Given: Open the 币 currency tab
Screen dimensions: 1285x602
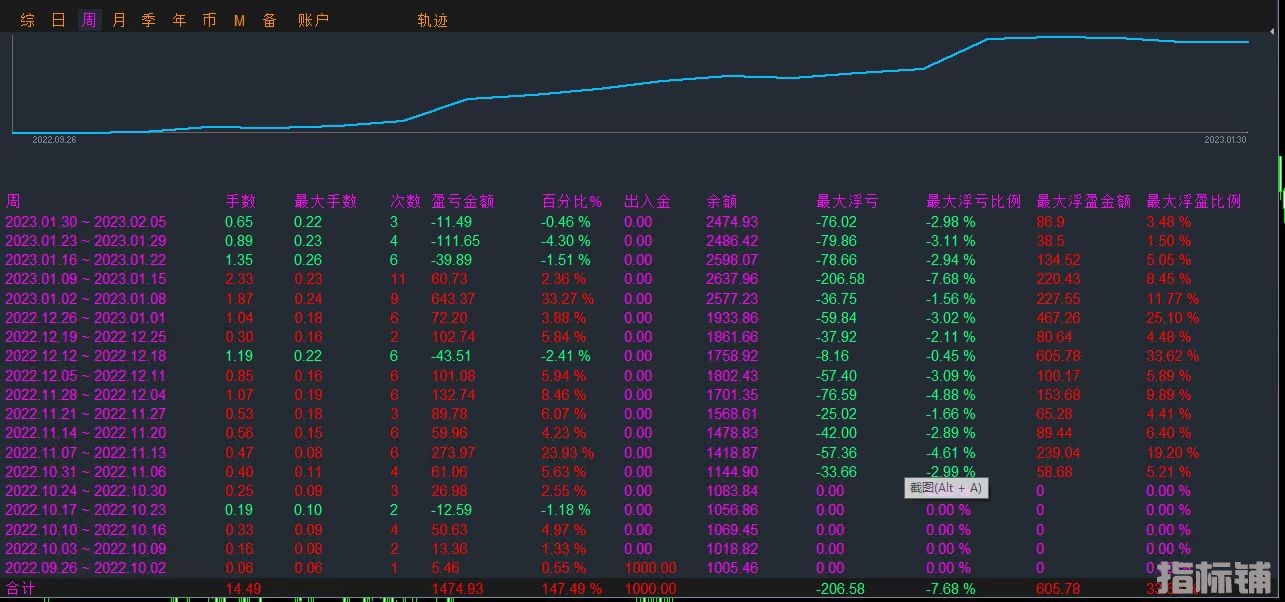Looking at the screenshot, I should pyautogui.click(x=209, y=20).
